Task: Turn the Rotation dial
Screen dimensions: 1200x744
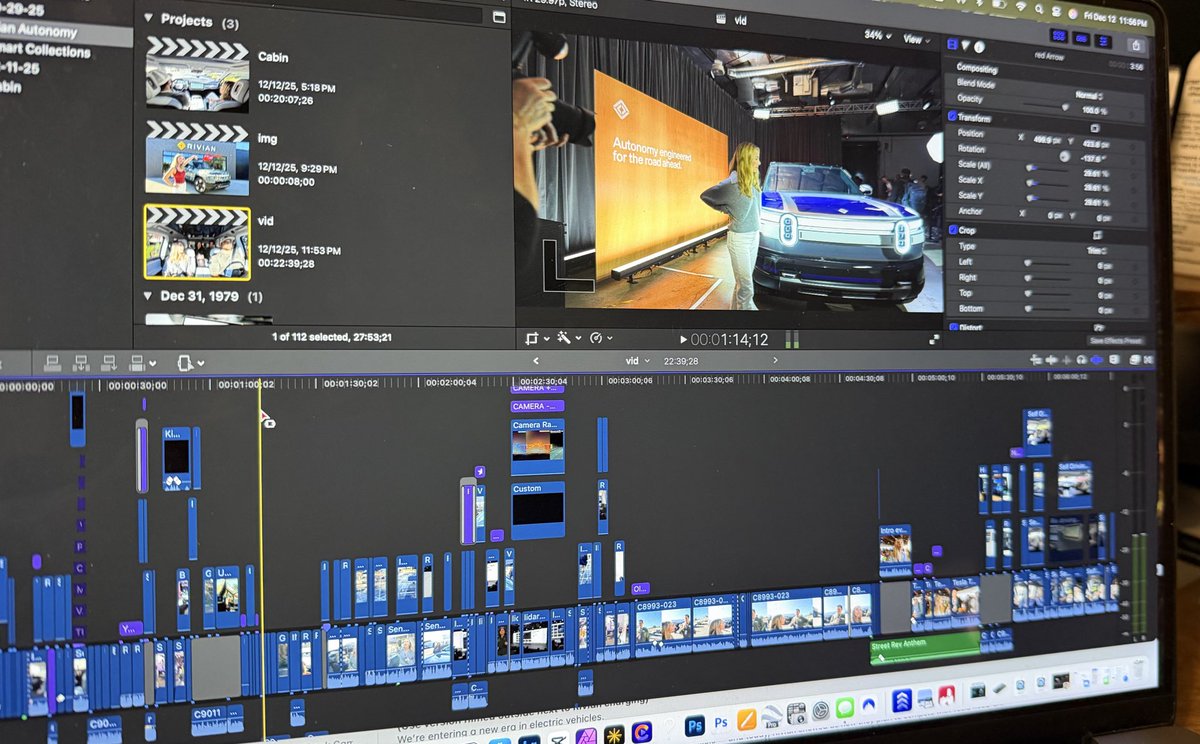Action: point(1064,156)
